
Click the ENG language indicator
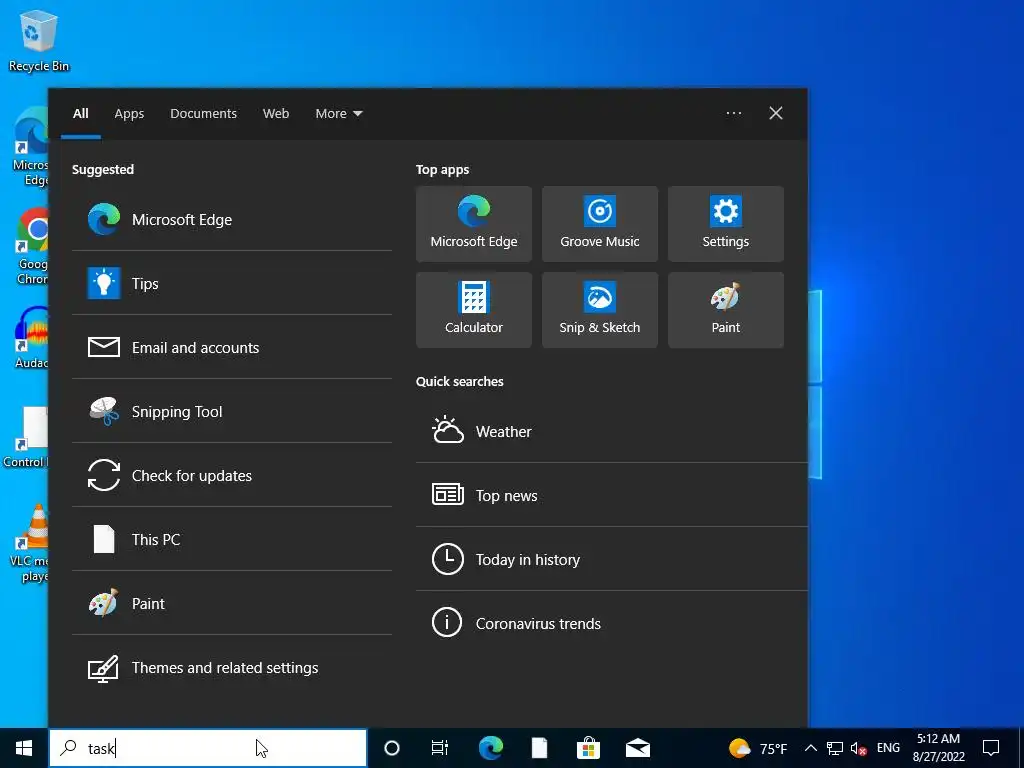point(888,748)
